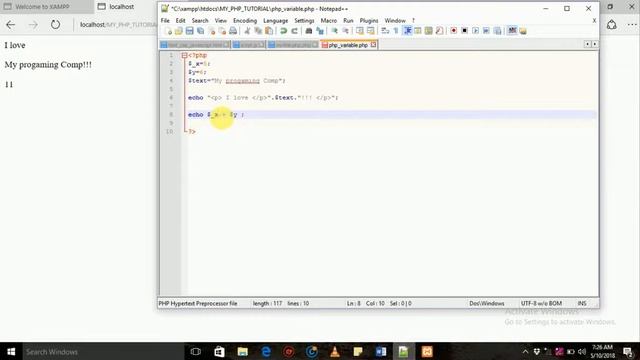Viewport: 640px width, 360px height.
Task: Click the macro Playback icon
Action: click(476, 31)
